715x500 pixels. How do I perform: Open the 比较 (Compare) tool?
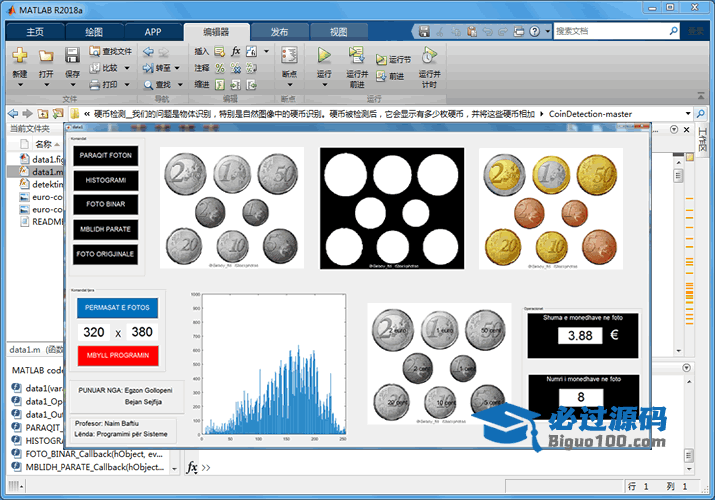104,68
